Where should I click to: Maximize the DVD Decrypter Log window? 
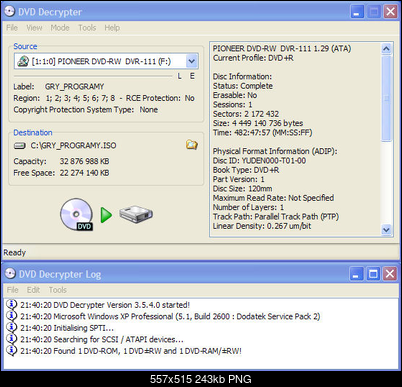pos(373,274)
